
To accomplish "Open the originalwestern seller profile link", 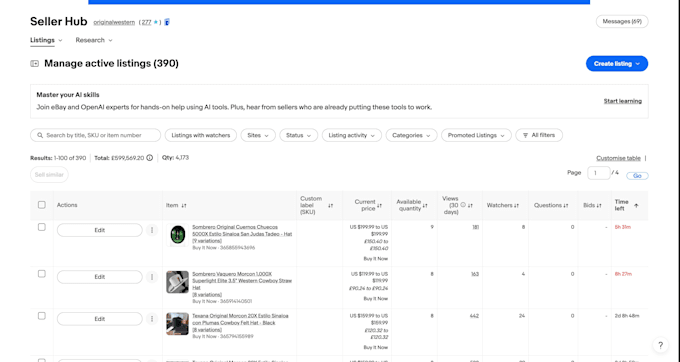I will pos(114,22).
